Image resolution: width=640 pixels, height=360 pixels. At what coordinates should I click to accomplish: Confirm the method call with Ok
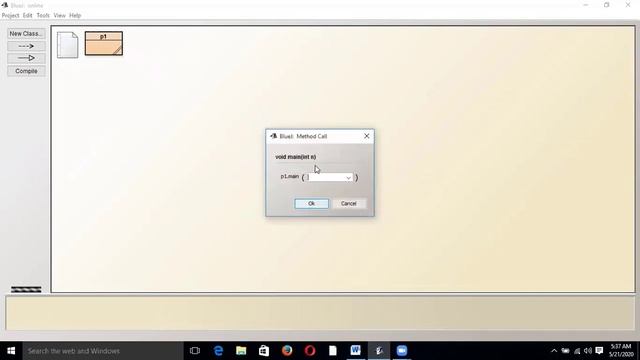point(311,203)
